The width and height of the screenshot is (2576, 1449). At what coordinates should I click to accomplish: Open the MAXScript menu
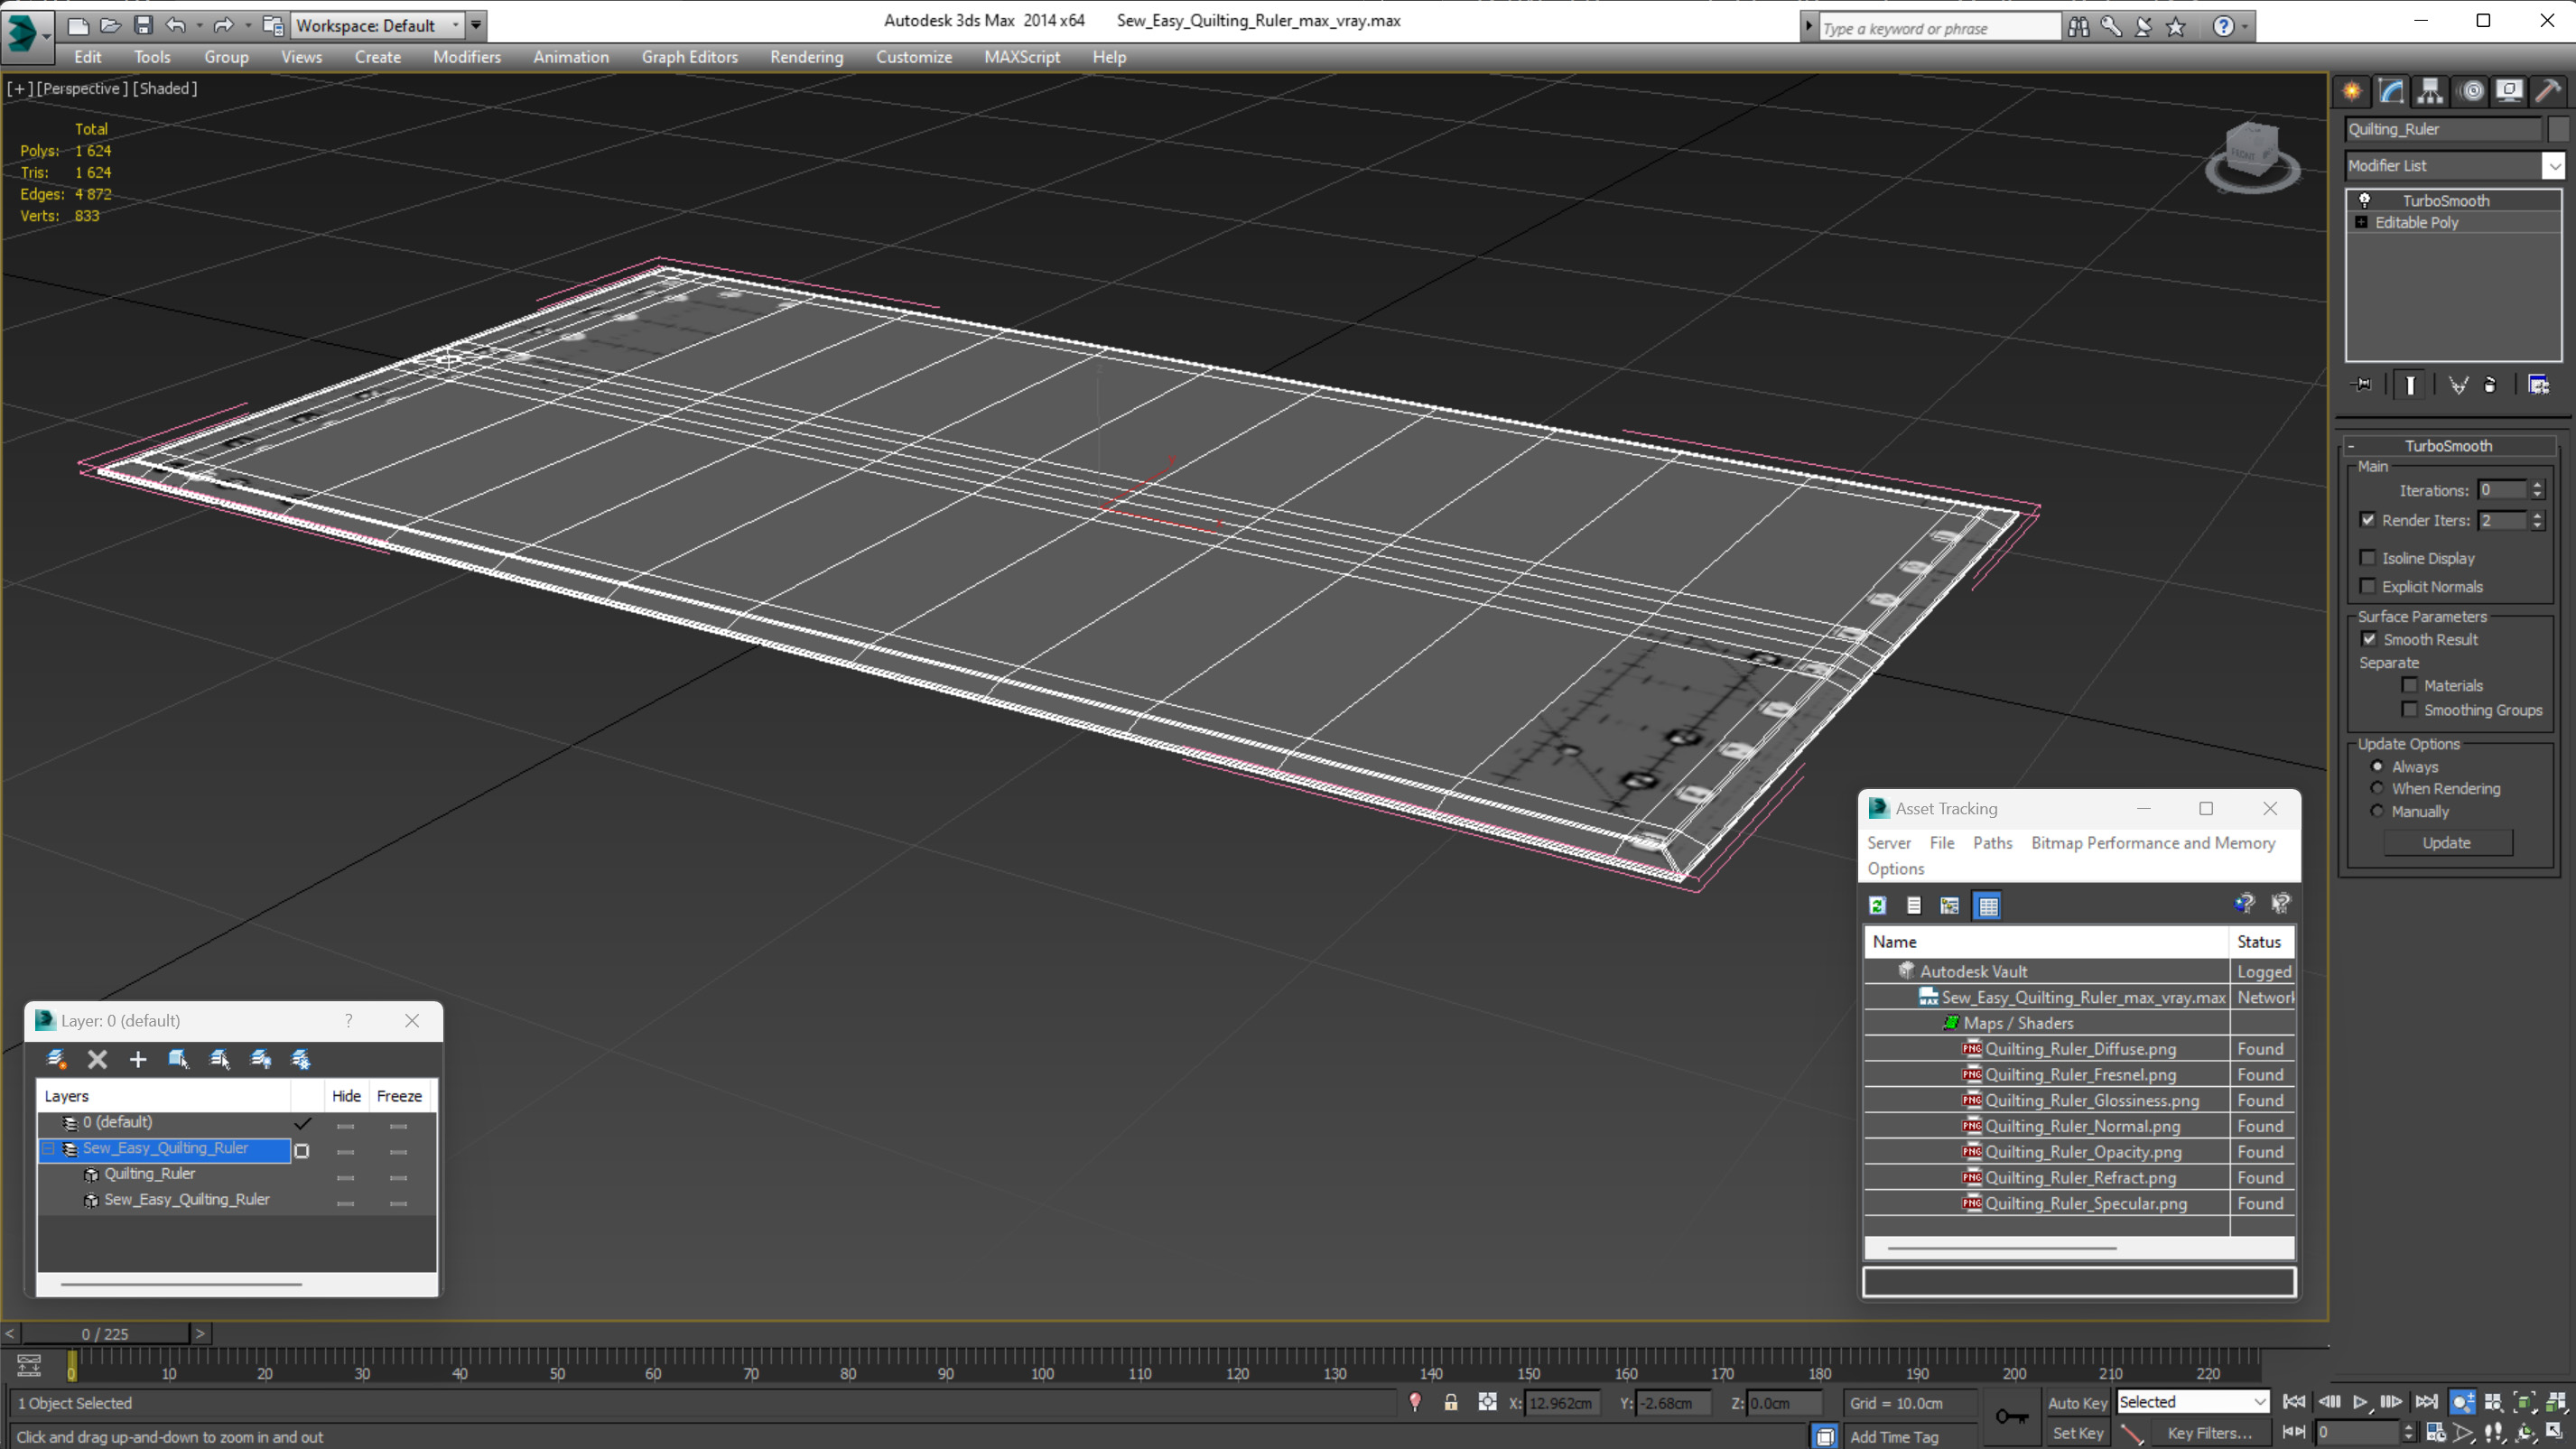pyautogui.click(x=1021, y=57)
